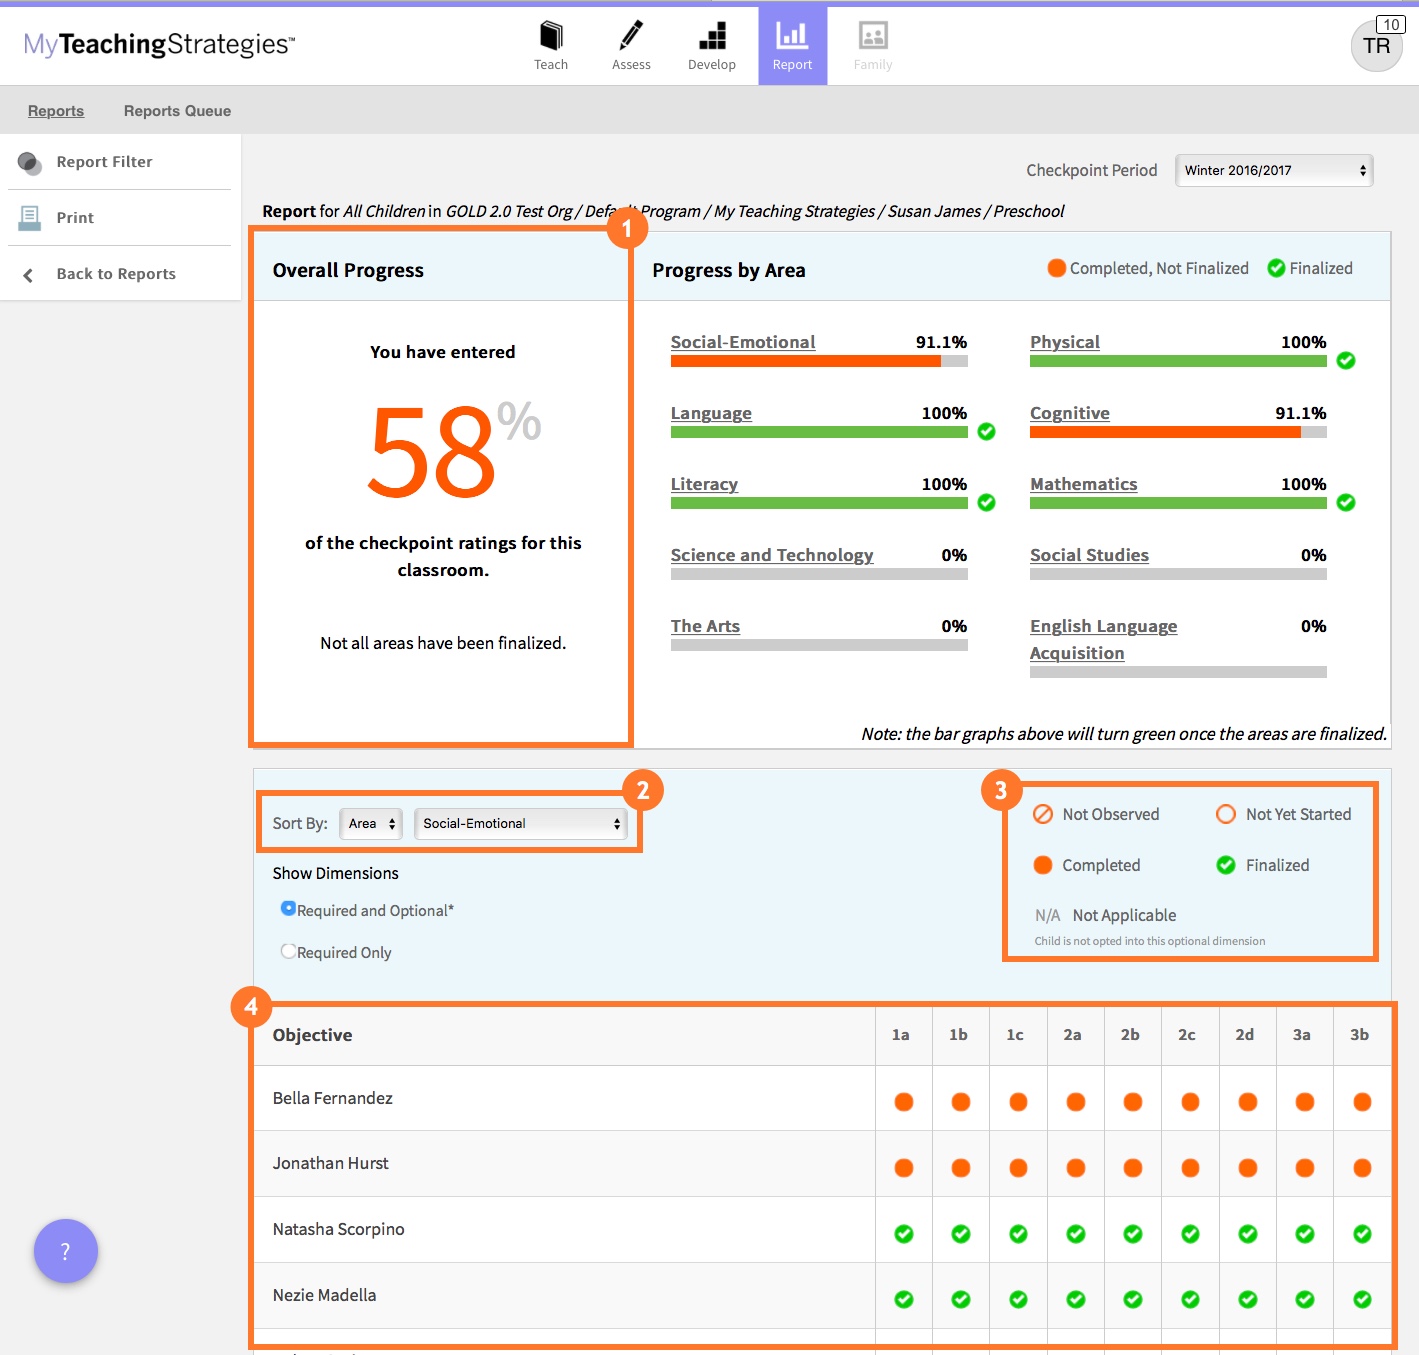Open the Checkpoint Period dropdown

click(x=1273, y=170)
